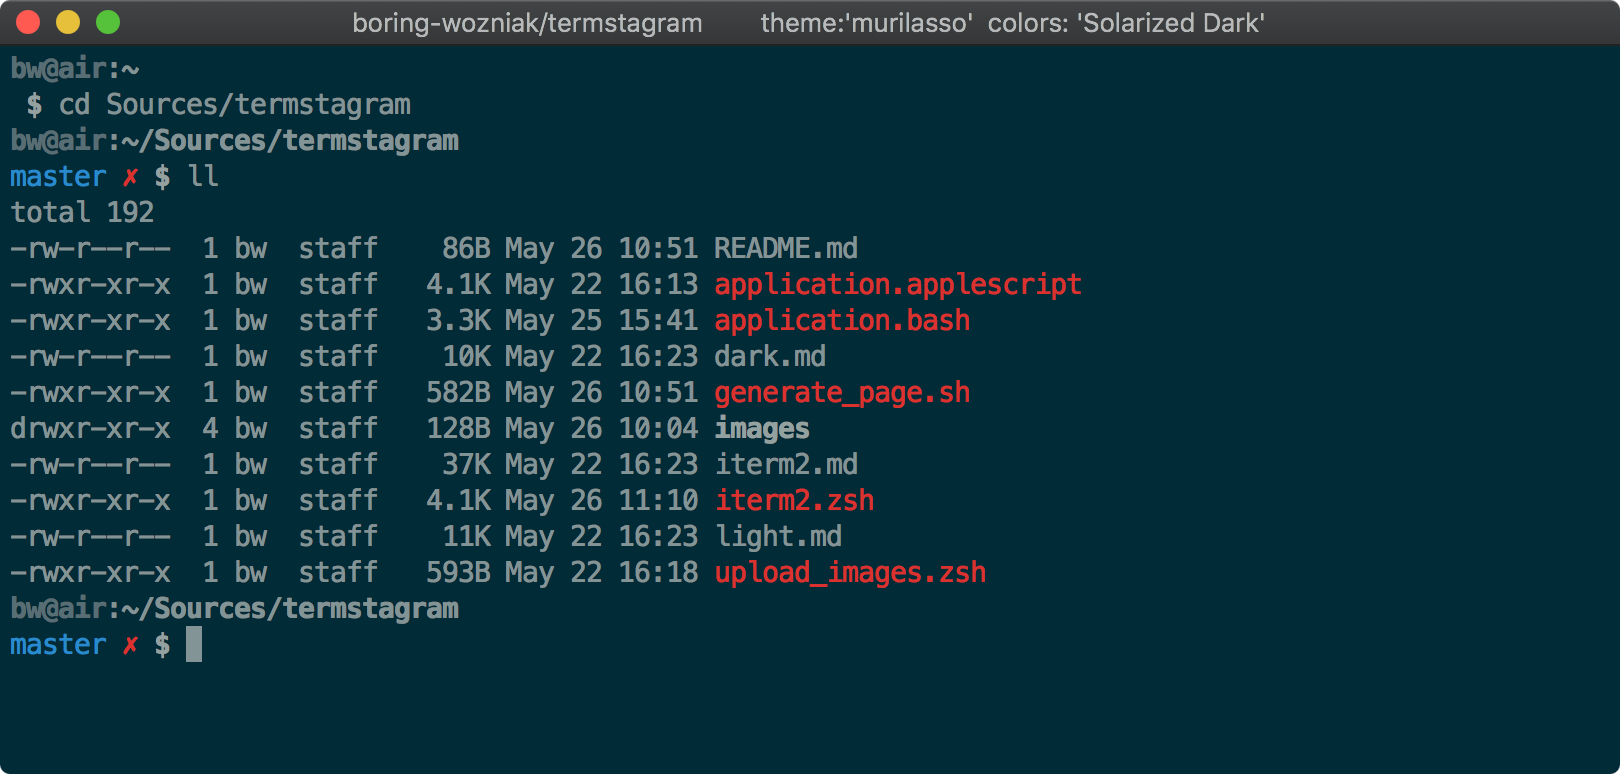Viewport: 1620px width, 774px height.
Task: Click the red close window button
Action: [28, 22]
